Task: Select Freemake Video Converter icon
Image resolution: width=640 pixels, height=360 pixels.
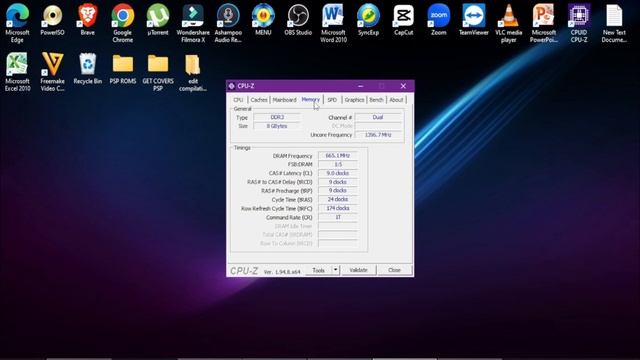Action: pos(52,71)
